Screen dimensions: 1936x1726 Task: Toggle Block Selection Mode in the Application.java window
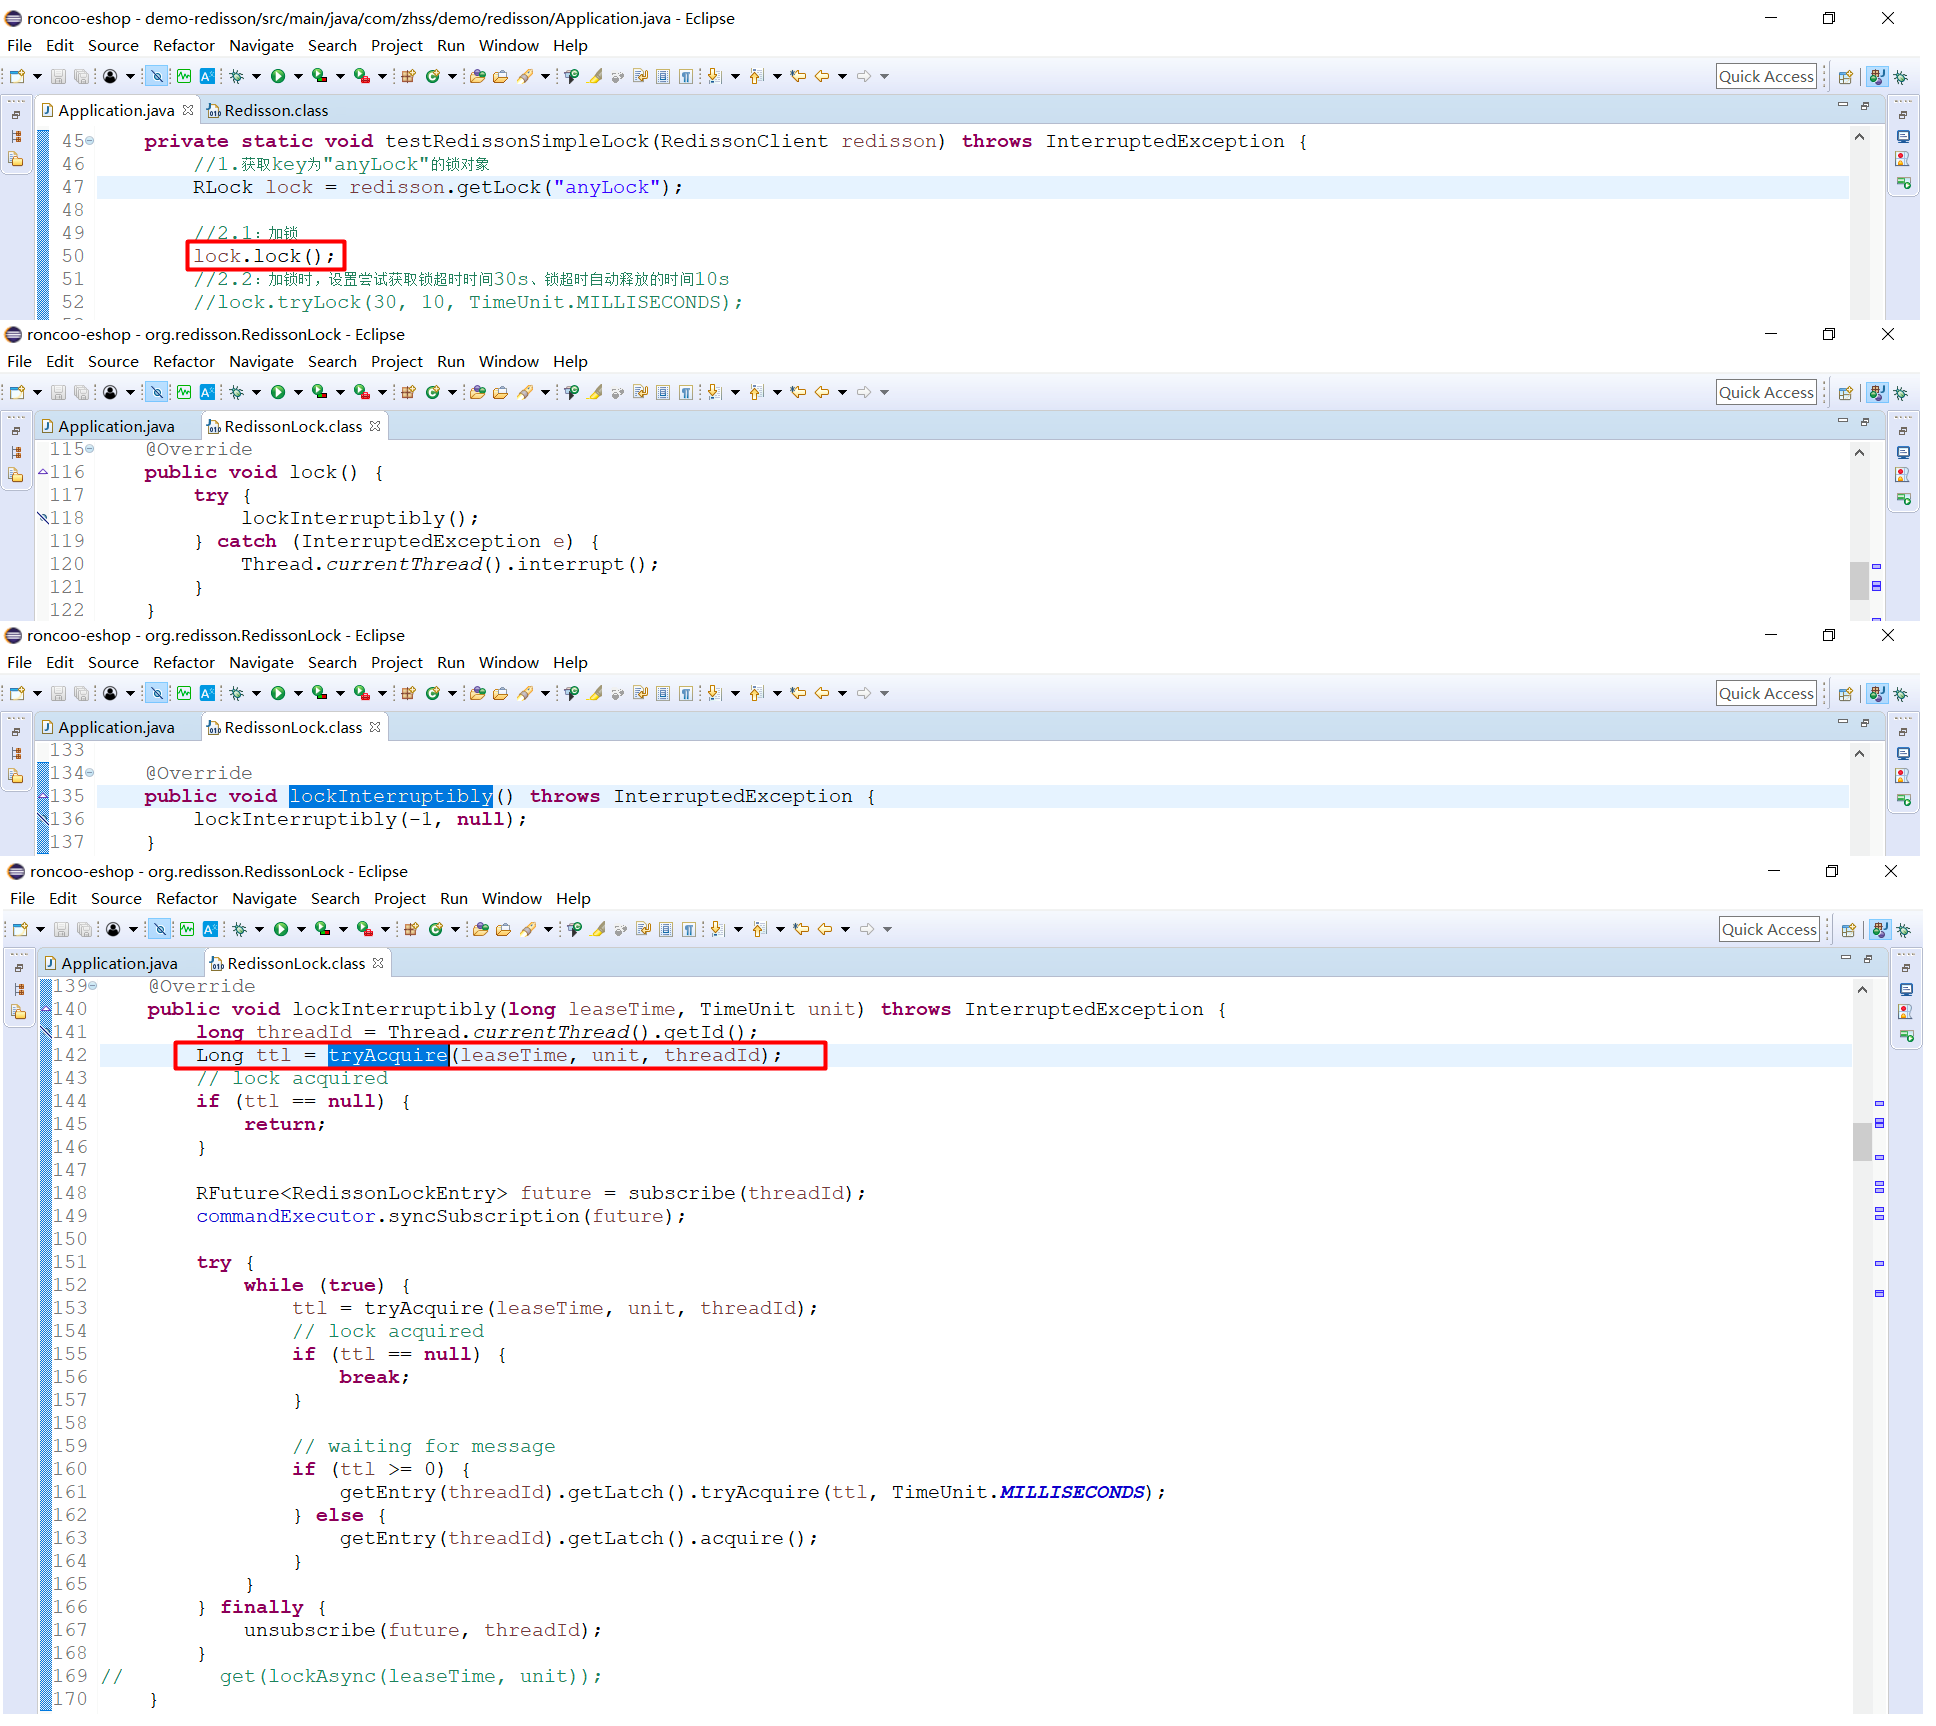pos(663,76)
